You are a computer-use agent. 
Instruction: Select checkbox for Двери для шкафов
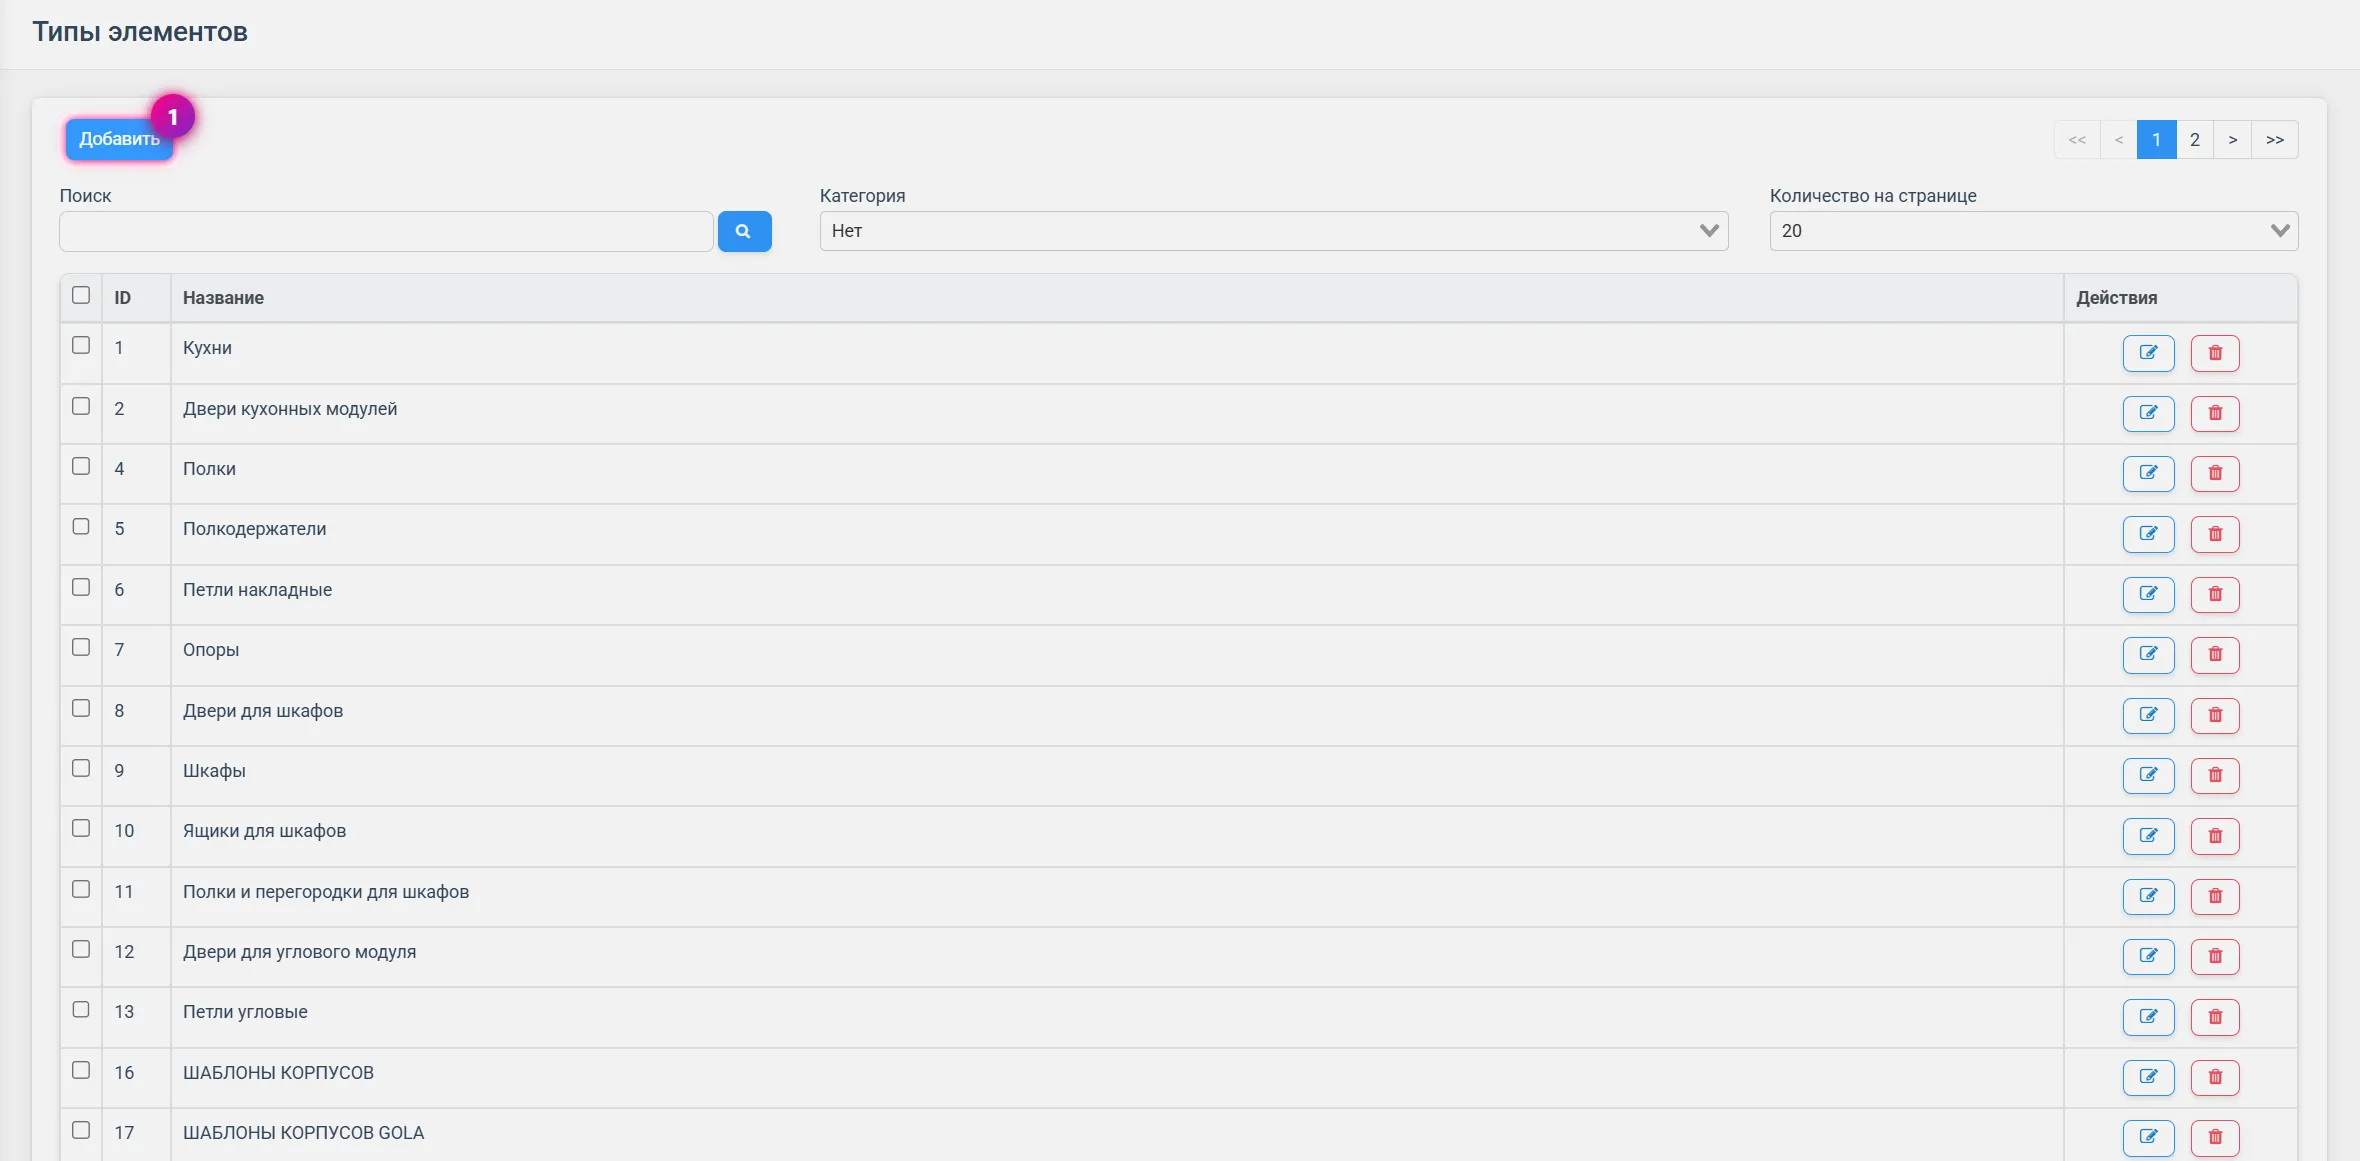[81, 708]
